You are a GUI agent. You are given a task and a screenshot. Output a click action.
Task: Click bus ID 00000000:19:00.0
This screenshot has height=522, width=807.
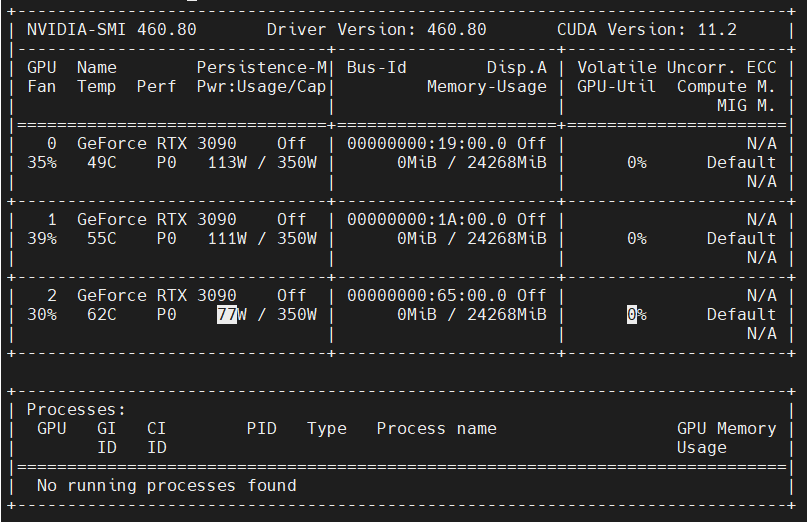click(426, 143)
